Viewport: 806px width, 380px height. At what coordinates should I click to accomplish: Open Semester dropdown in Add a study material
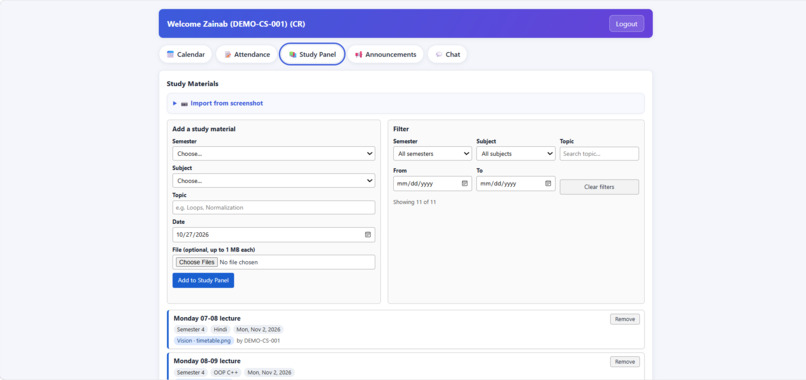273,153
